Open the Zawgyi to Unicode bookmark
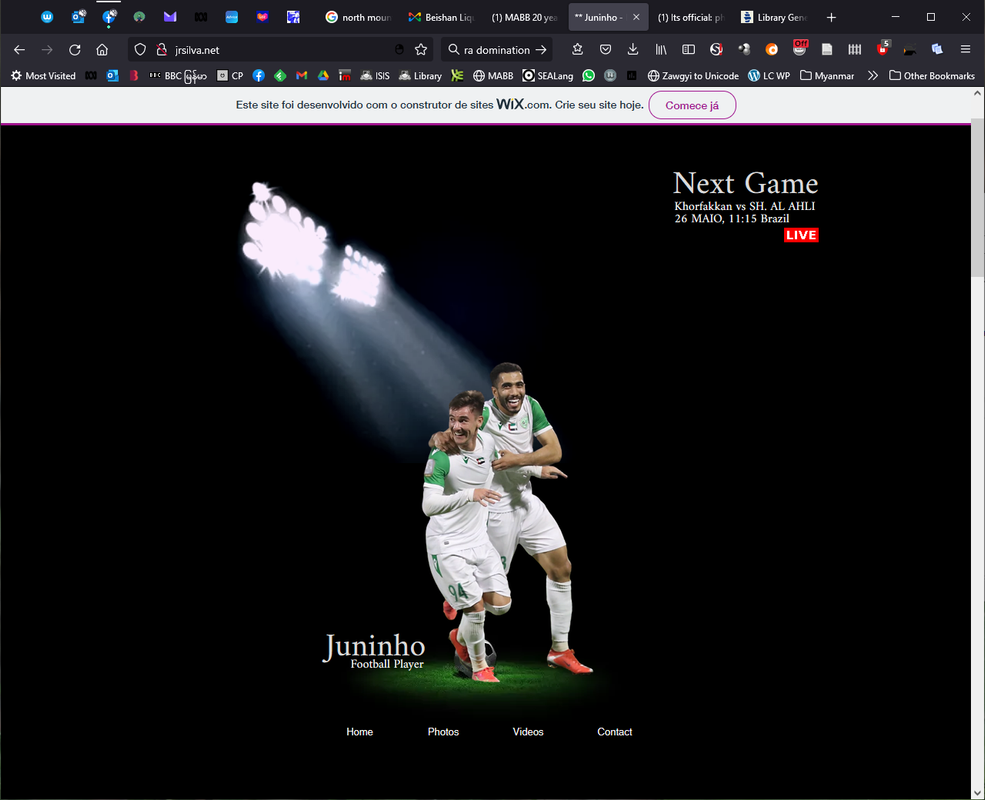985x800 pixels. (x=693, y=75)
